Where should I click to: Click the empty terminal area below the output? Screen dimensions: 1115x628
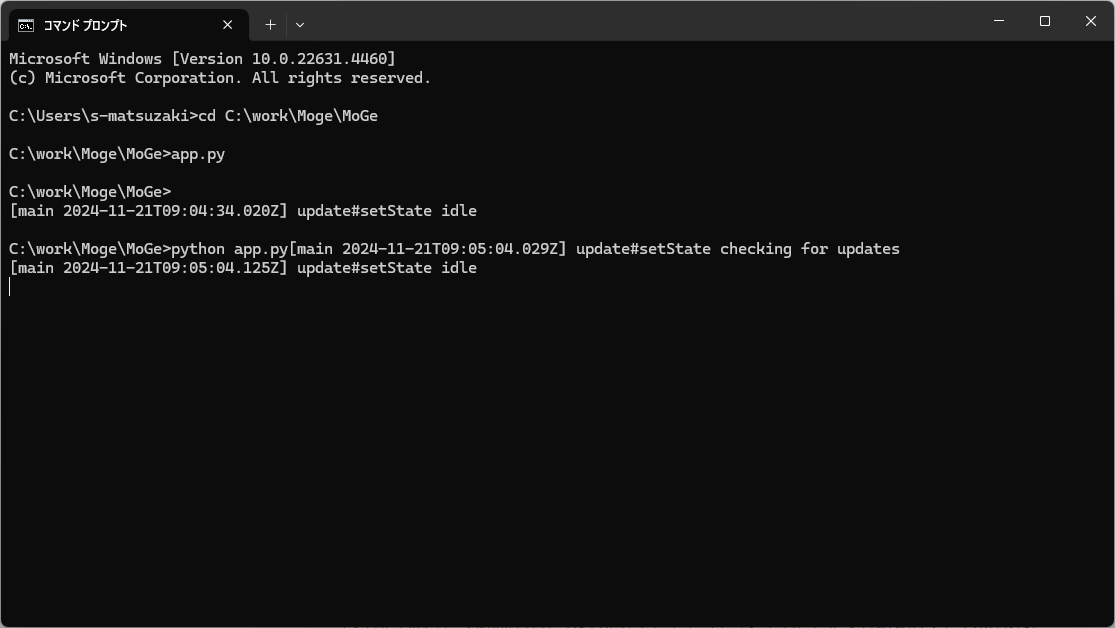557,450
